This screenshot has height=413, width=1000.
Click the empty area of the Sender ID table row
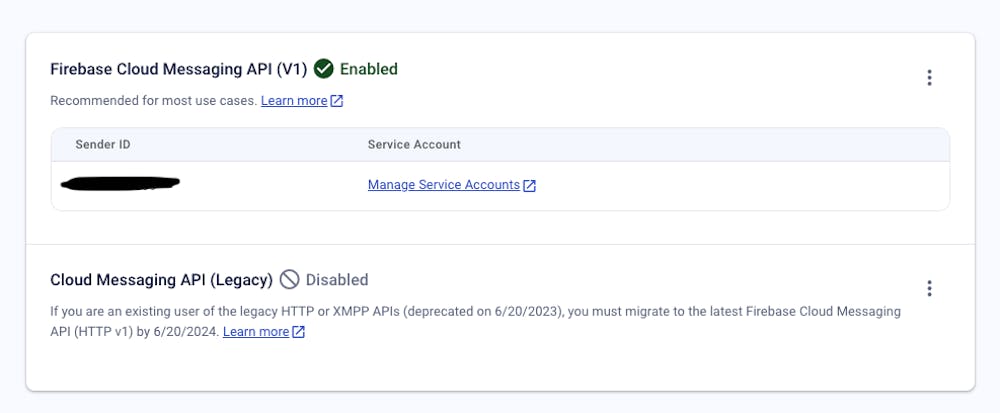(x=740, y=185)
